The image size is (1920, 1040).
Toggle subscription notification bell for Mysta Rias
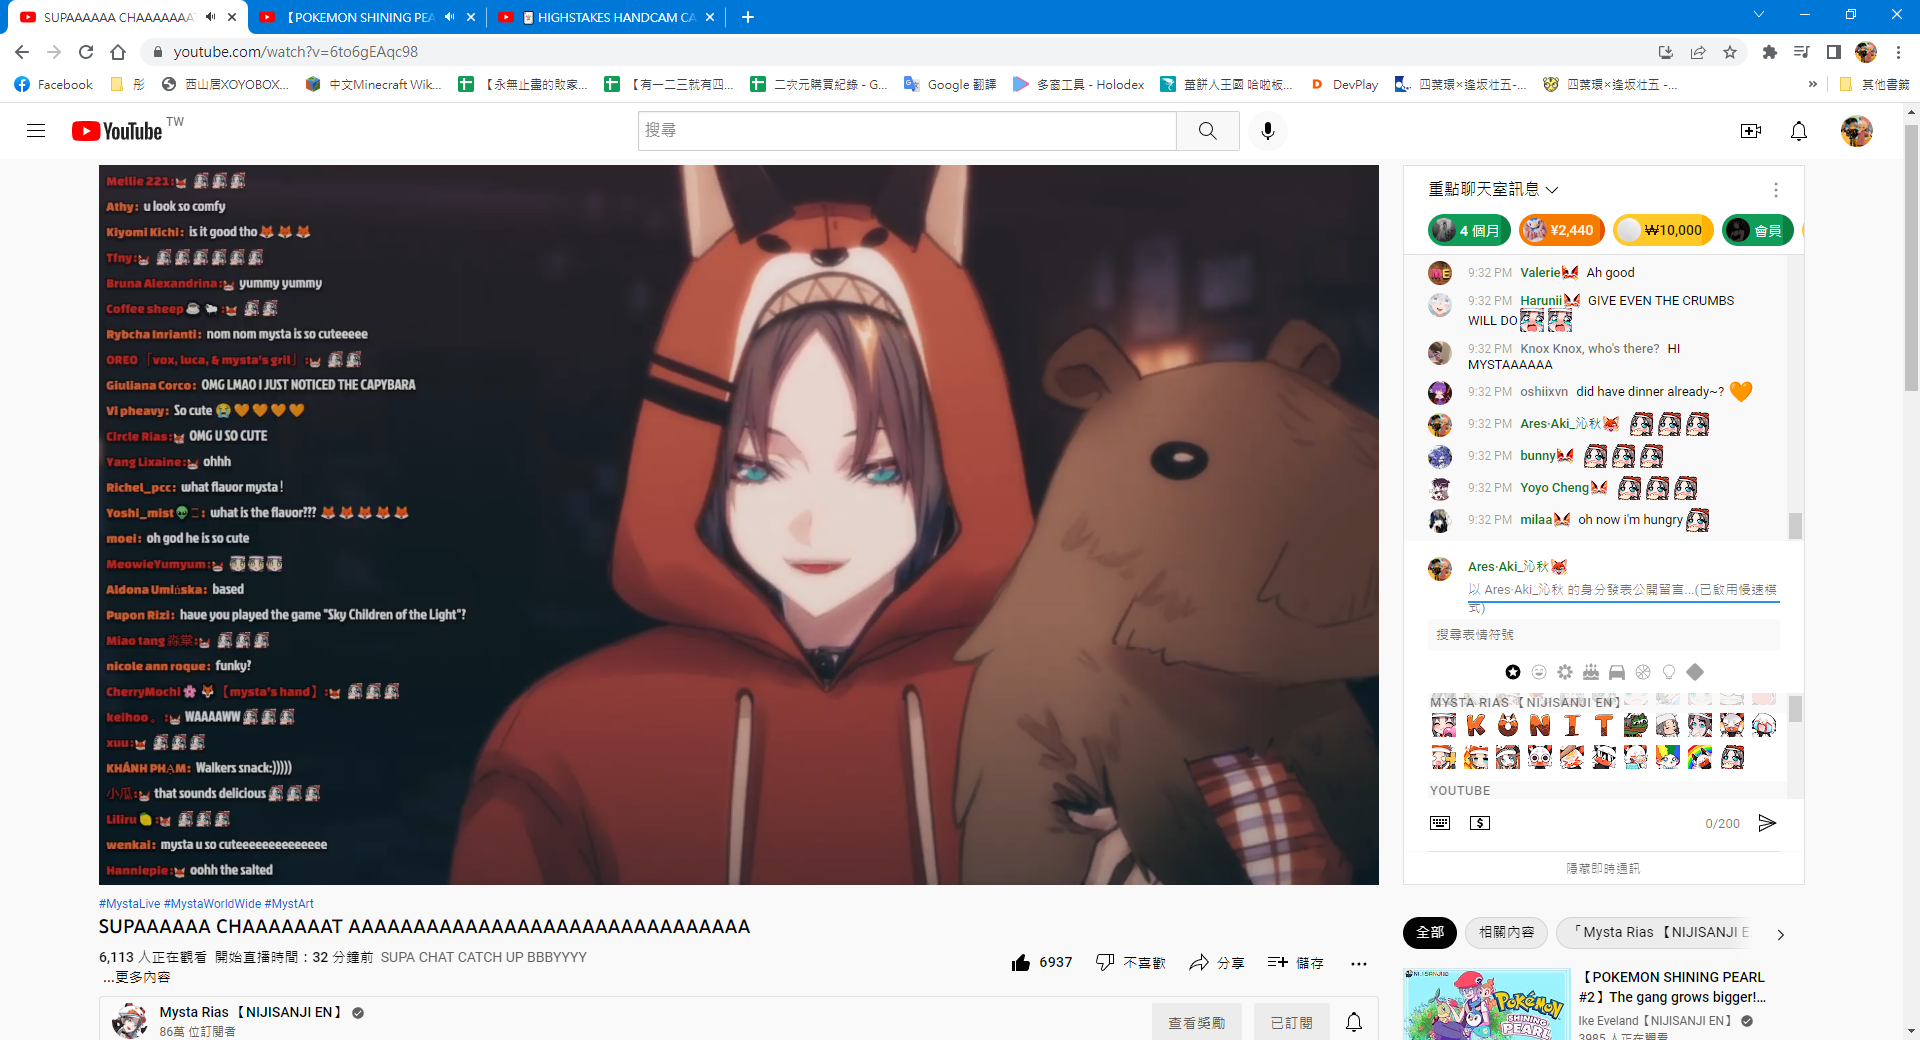point(1354,1022)
